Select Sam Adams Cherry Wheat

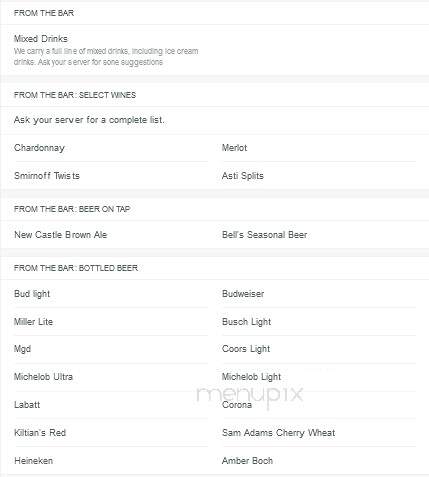278,433
